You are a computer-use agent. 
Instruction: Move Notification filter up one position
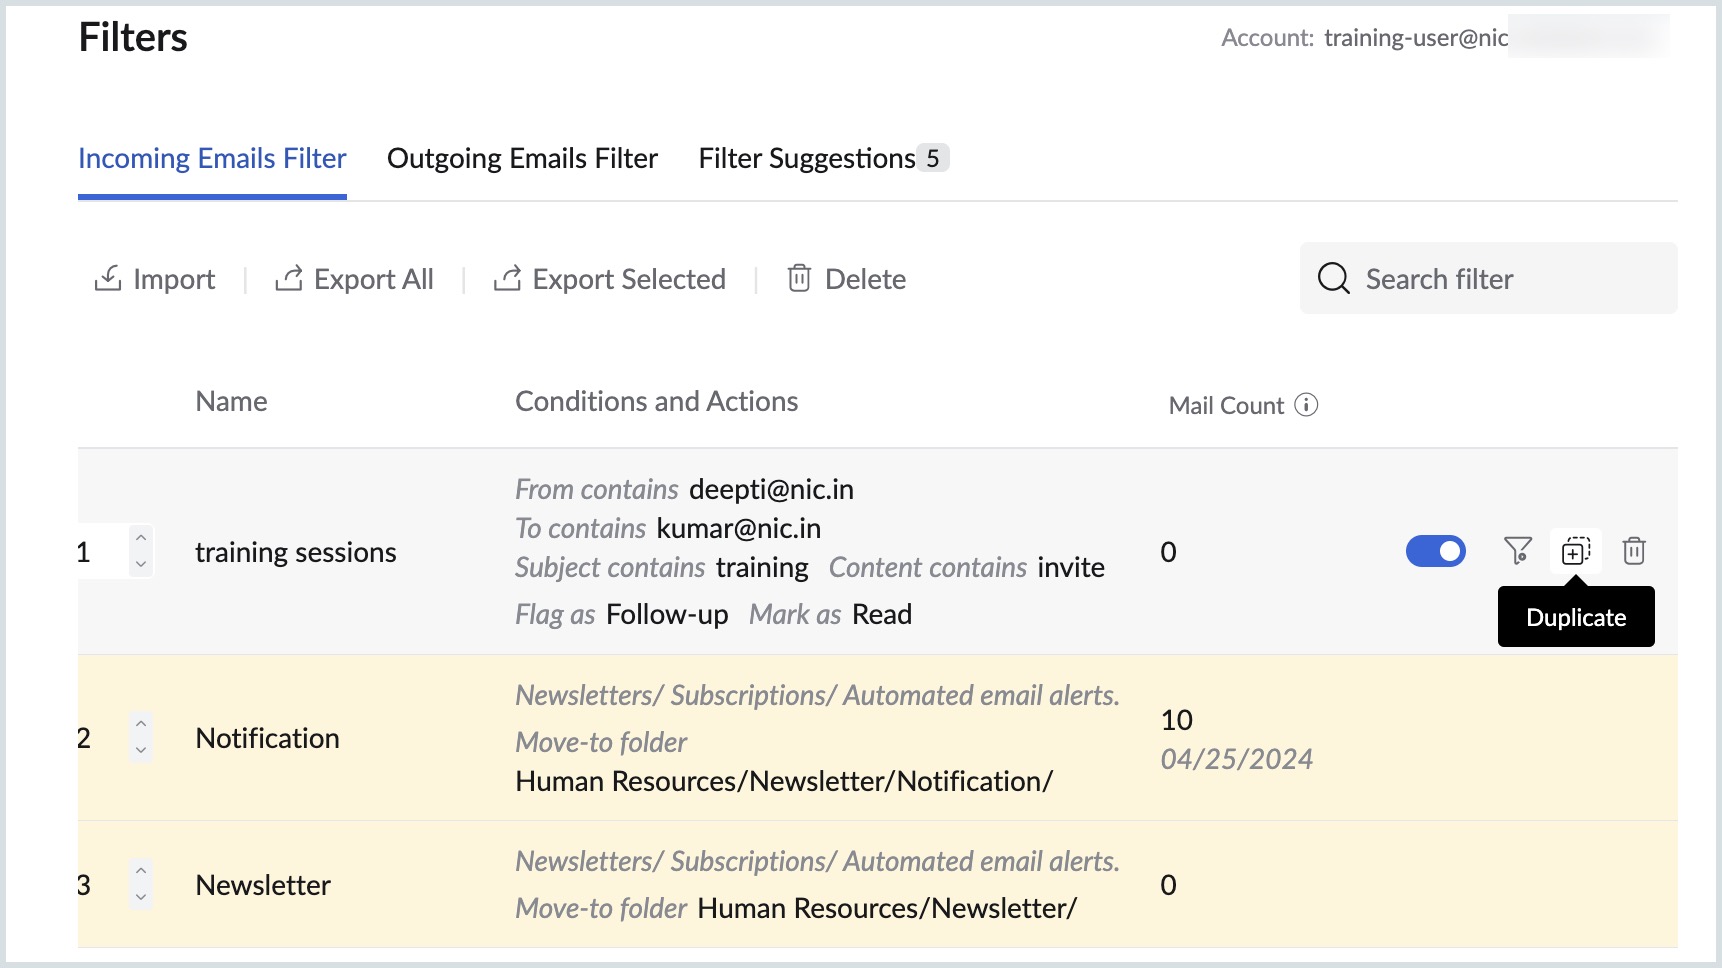(x=141, y=724)
